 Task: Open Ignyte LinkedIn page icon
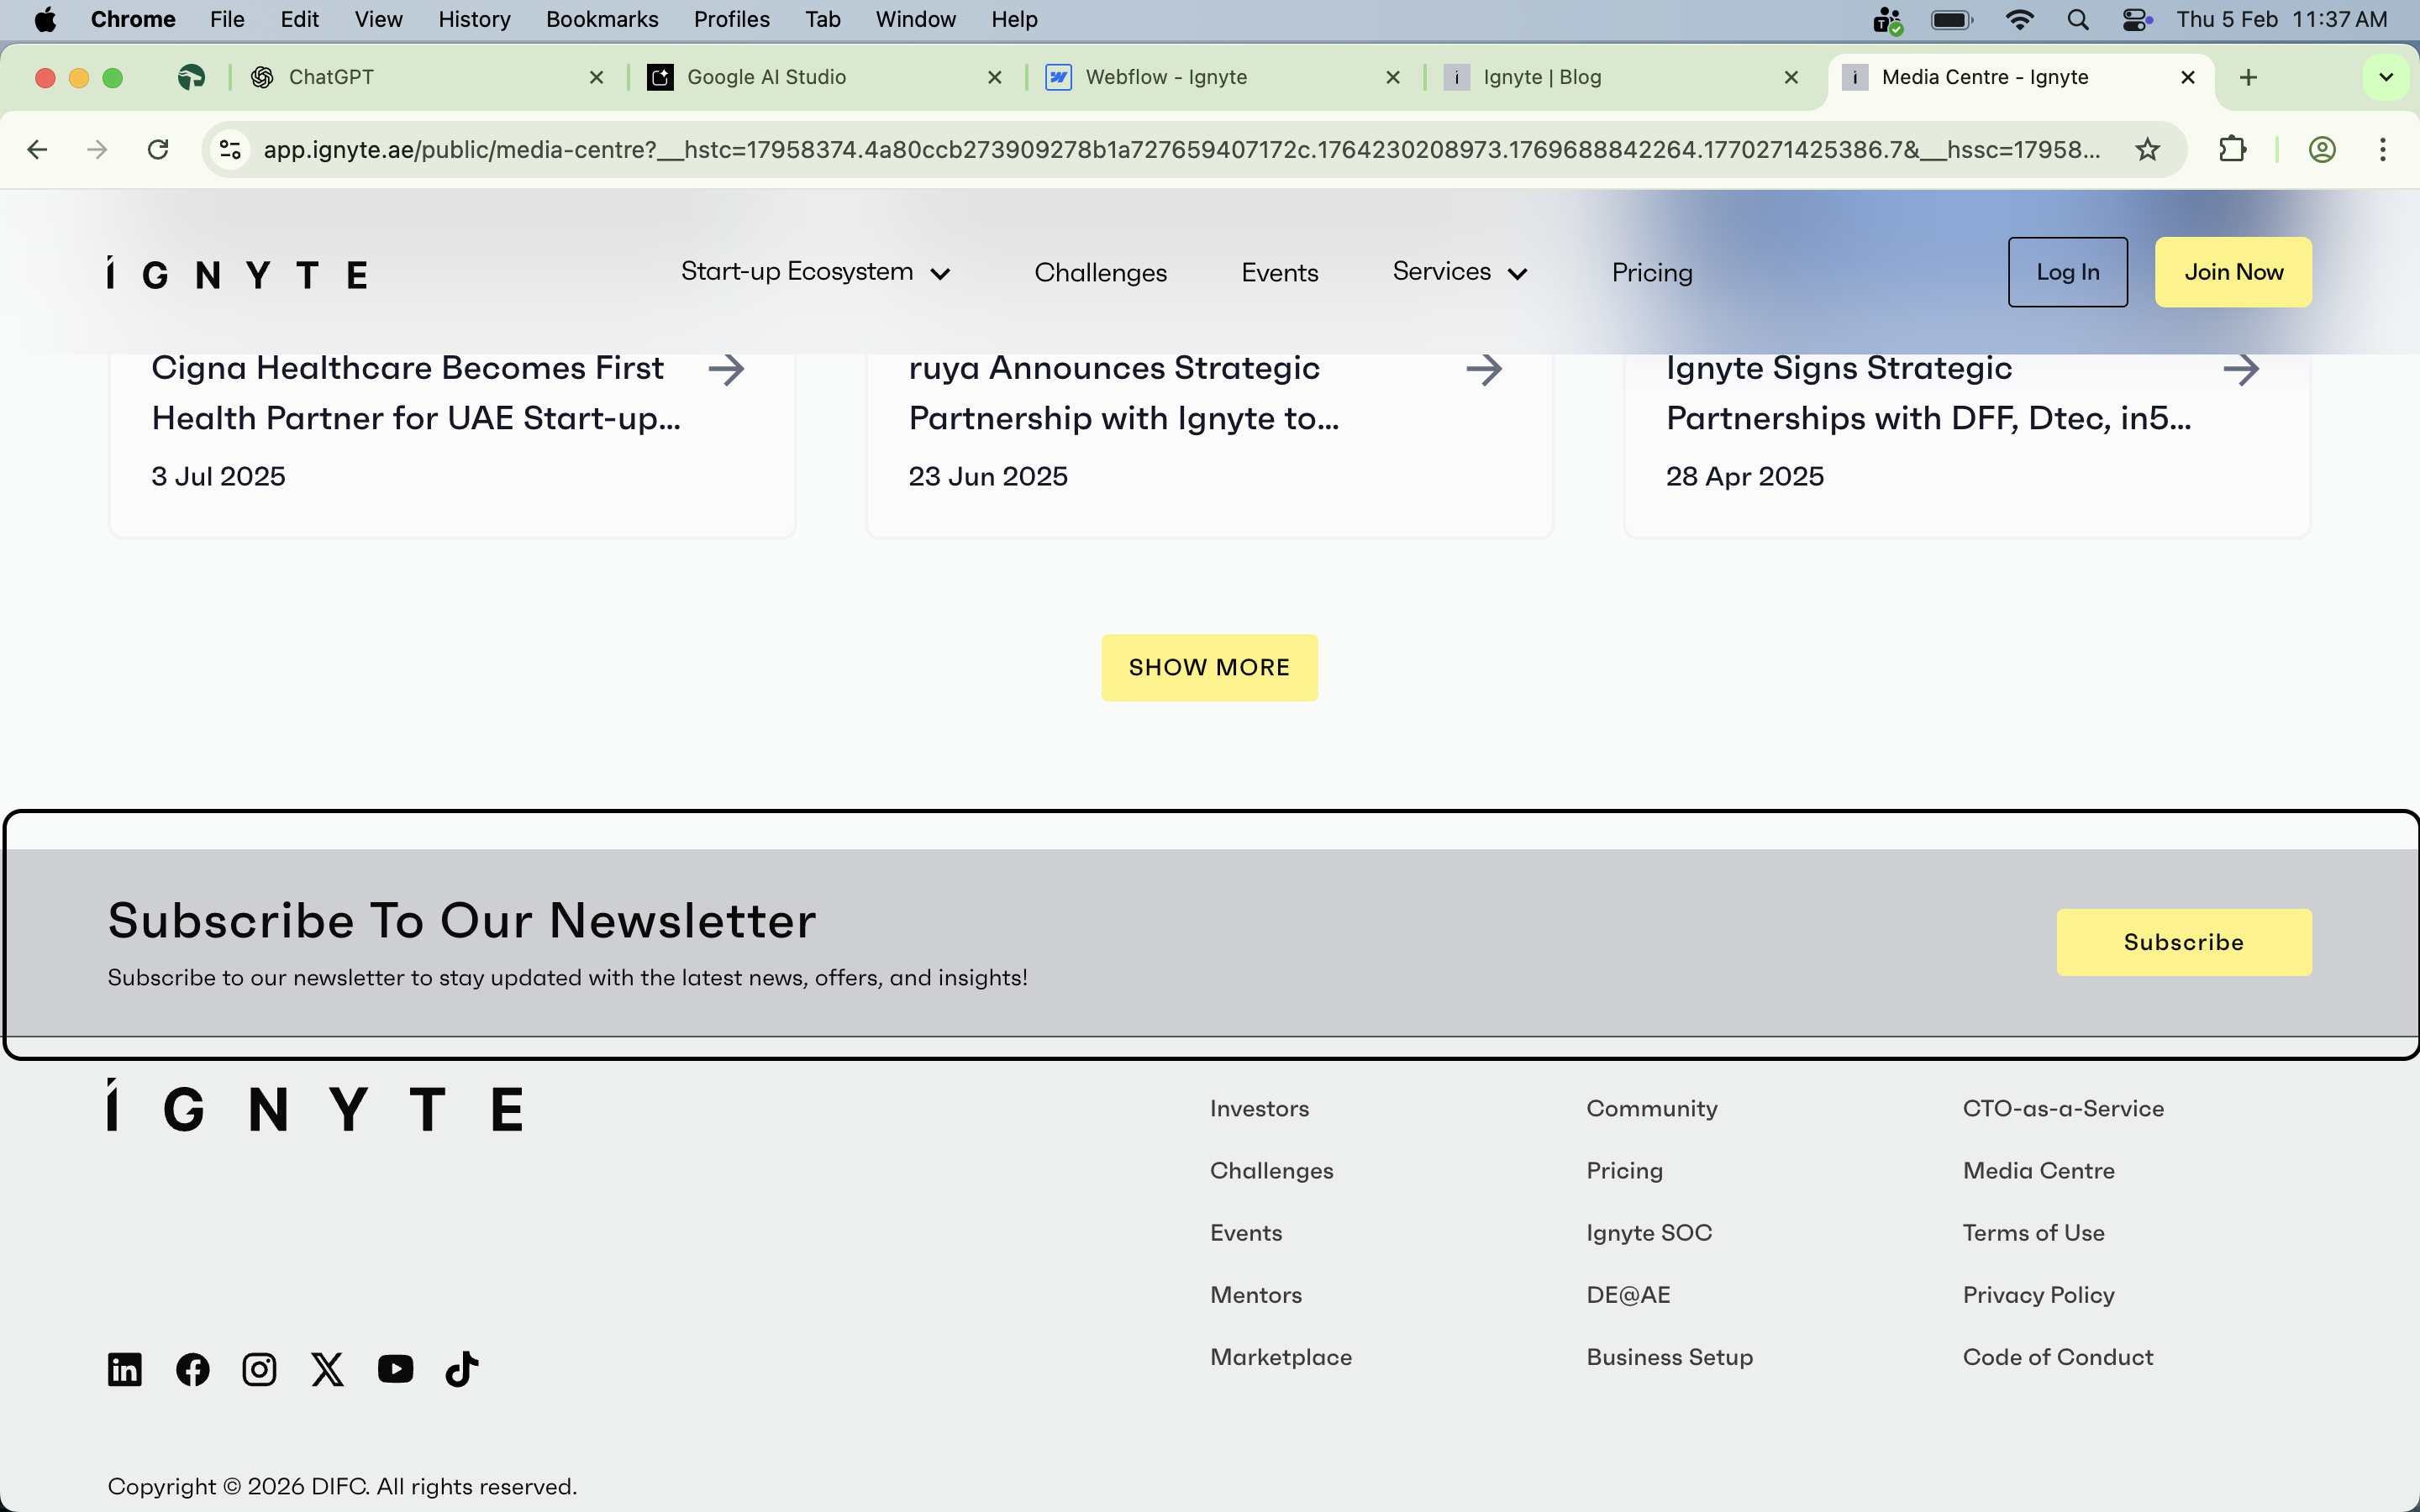click(x=125, y=1369)
